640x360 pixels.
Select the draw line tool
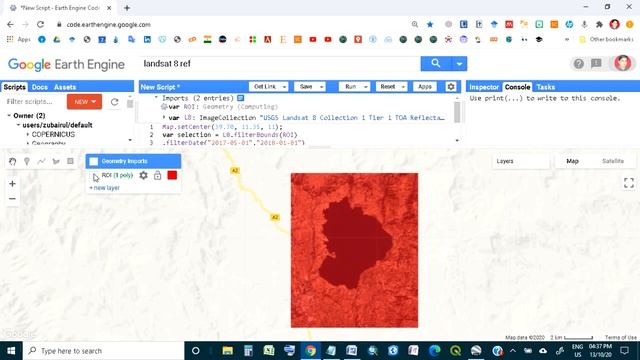click(41, 162)
